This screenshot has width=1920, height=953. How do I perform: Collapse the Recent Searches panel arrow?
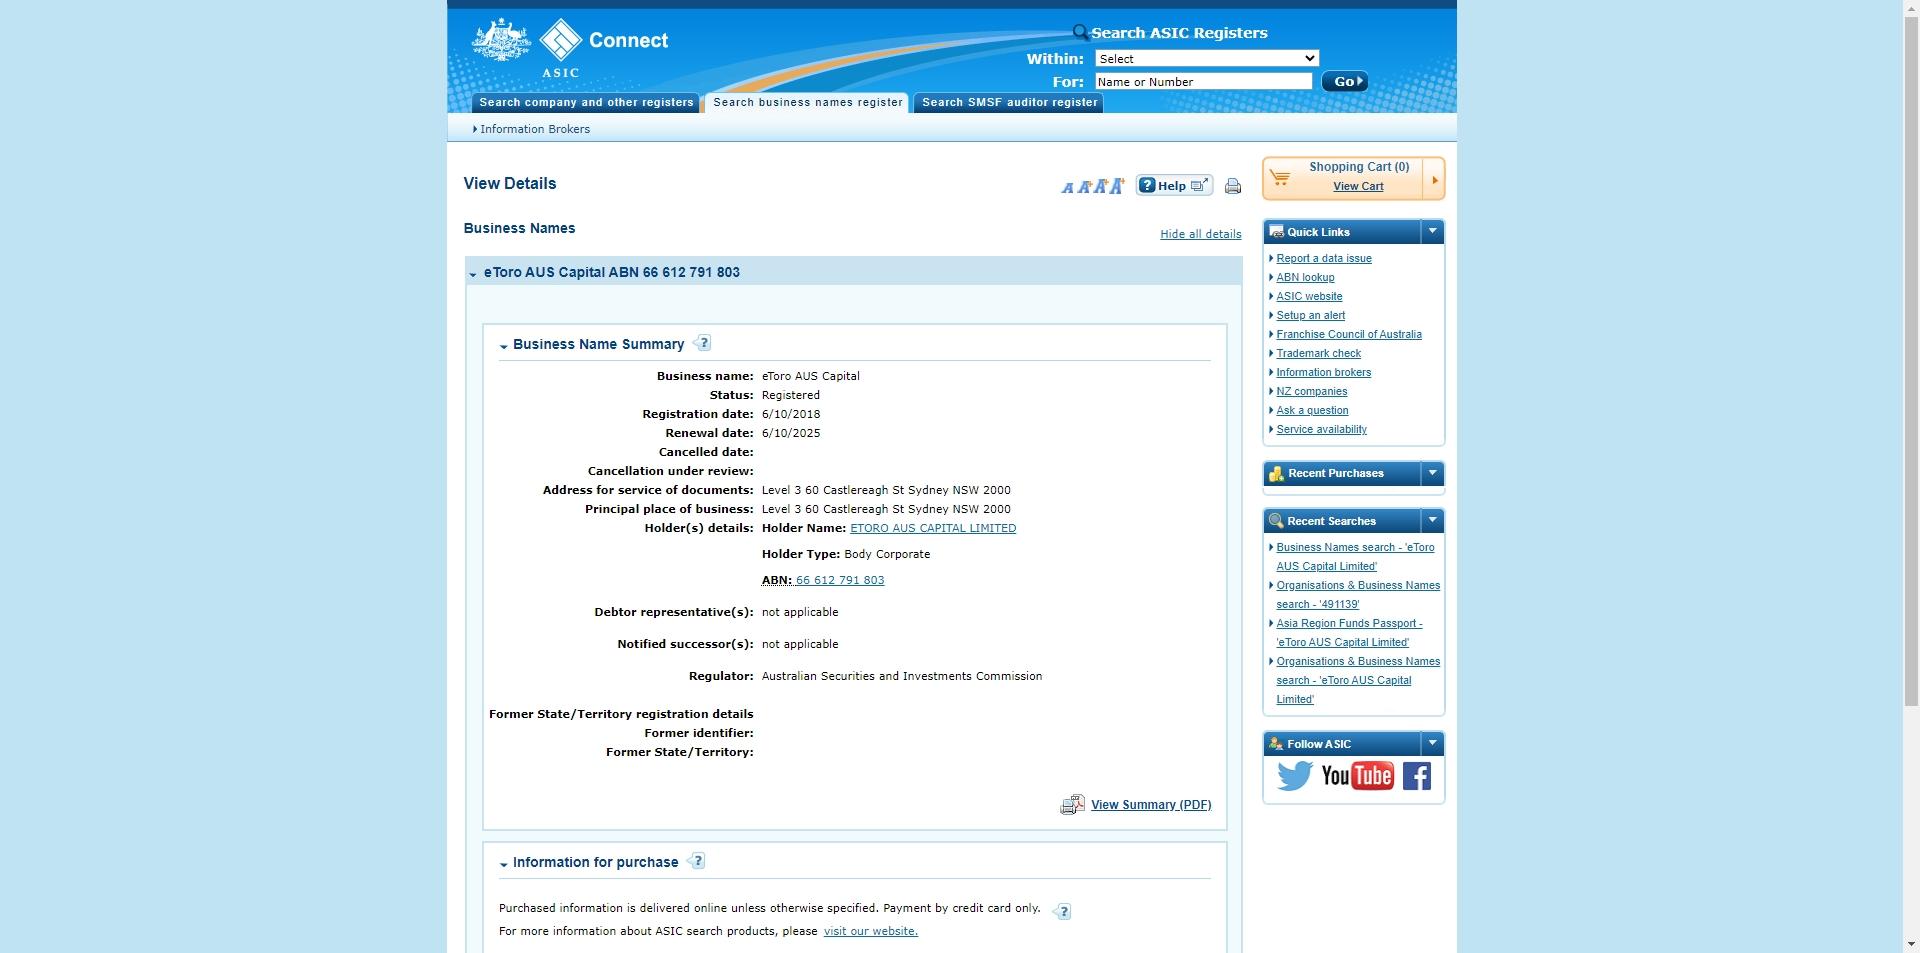1432,521
